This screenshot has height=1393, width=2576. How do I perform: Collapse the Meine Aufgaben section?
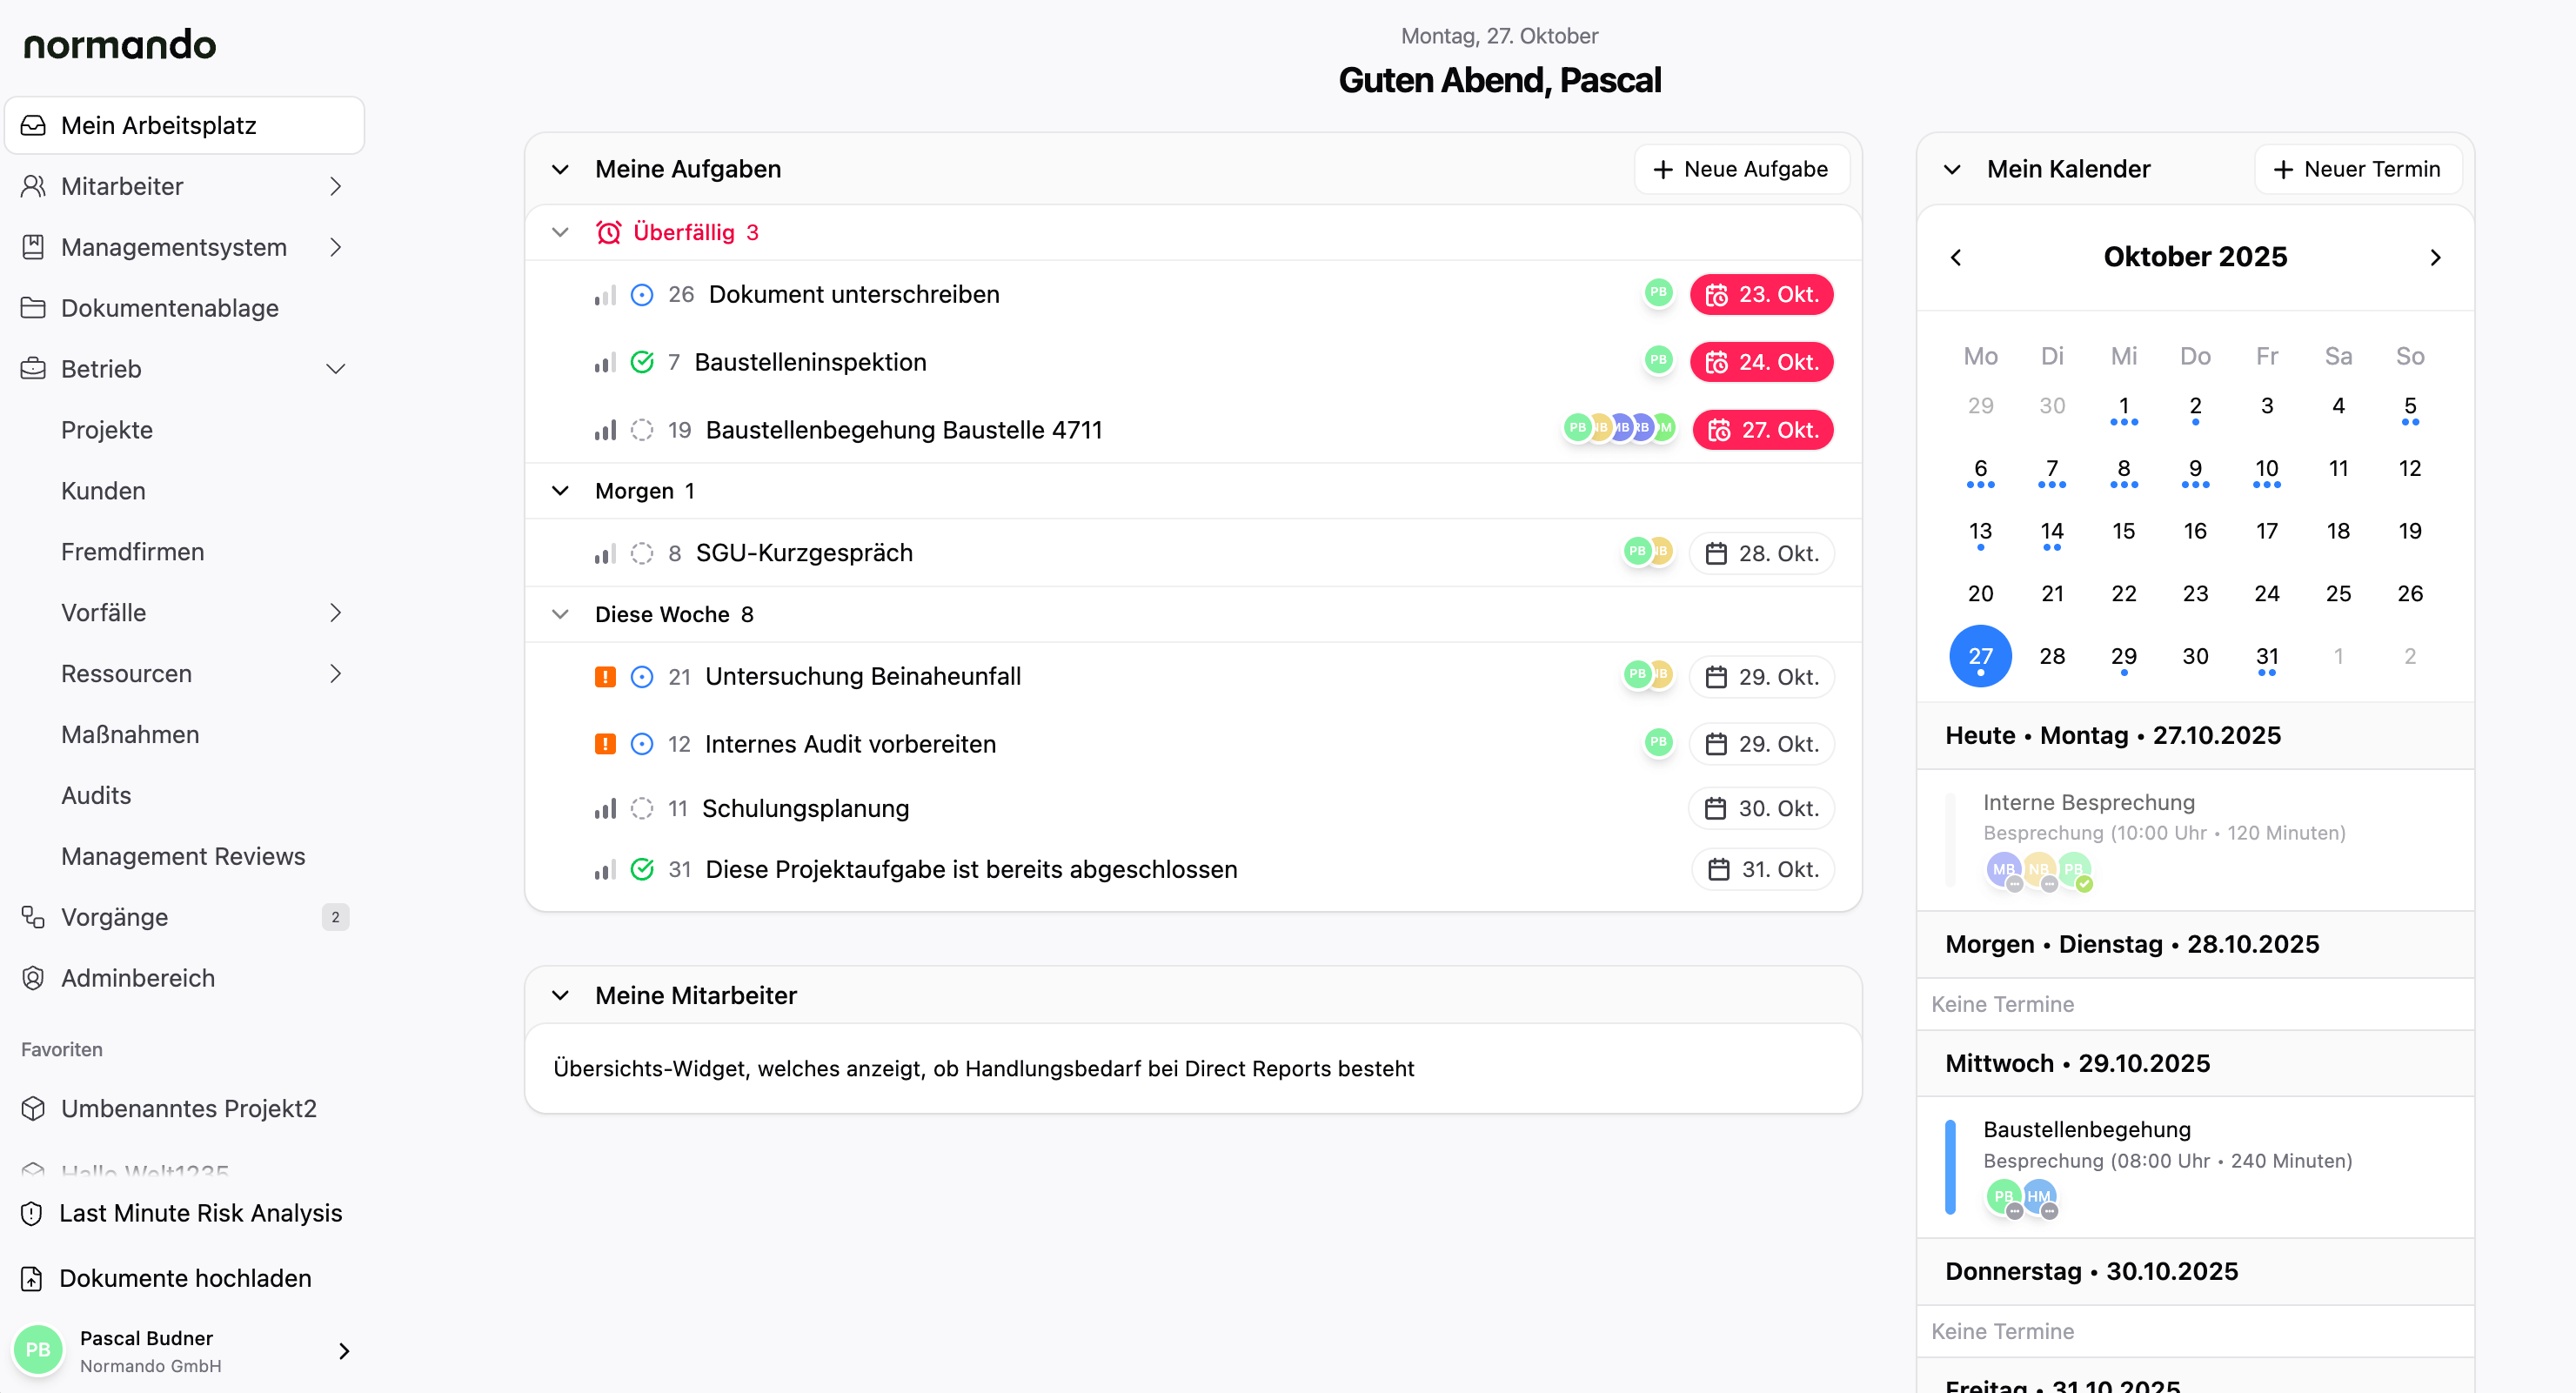(560, 169)
